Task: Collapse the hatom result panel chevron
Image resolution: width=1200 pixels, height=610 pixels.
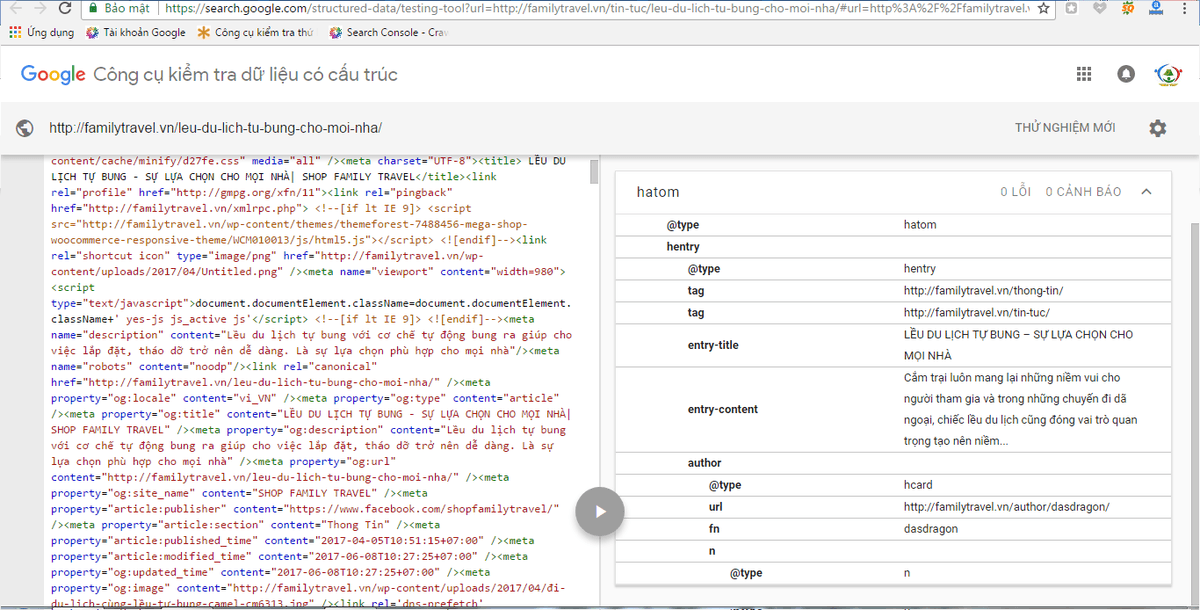Action: pyautogui.click(x=1146, y=192)
